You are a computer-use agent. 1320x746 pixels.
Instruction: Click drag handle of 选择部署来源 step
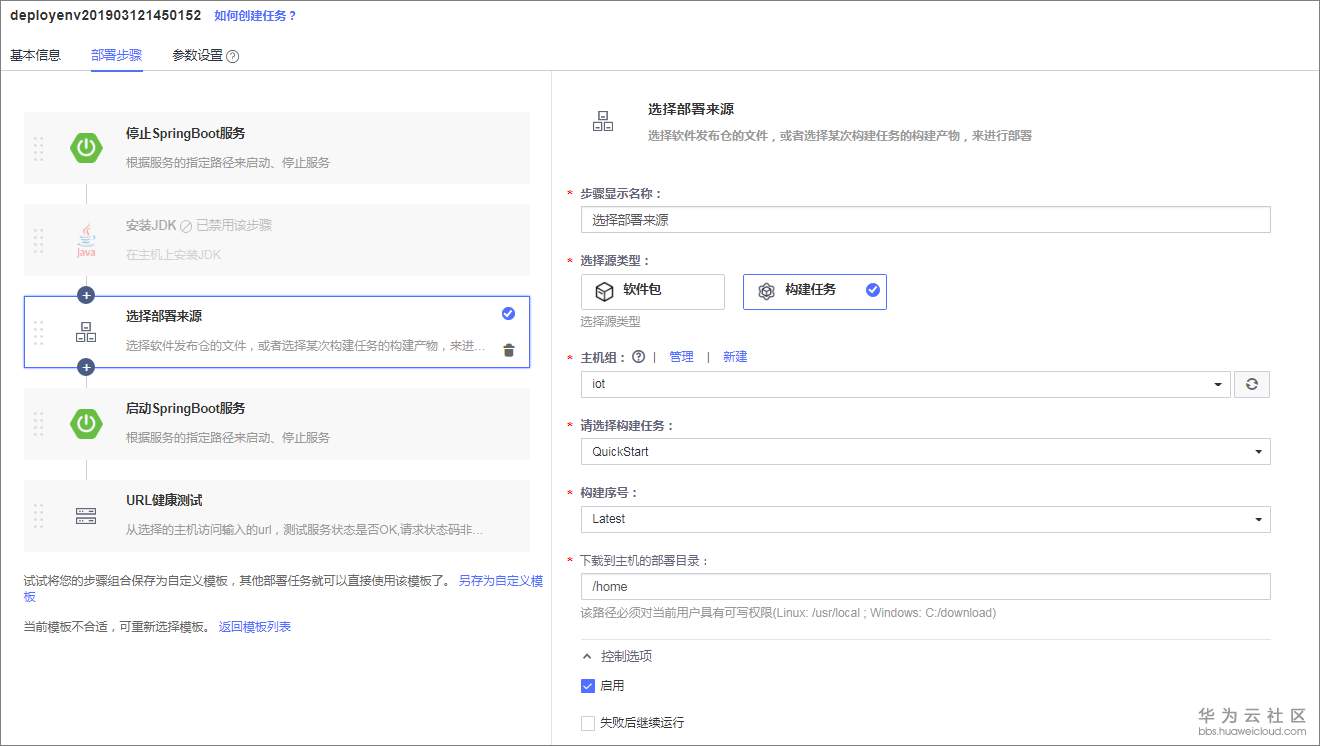(x=38, y=332)
